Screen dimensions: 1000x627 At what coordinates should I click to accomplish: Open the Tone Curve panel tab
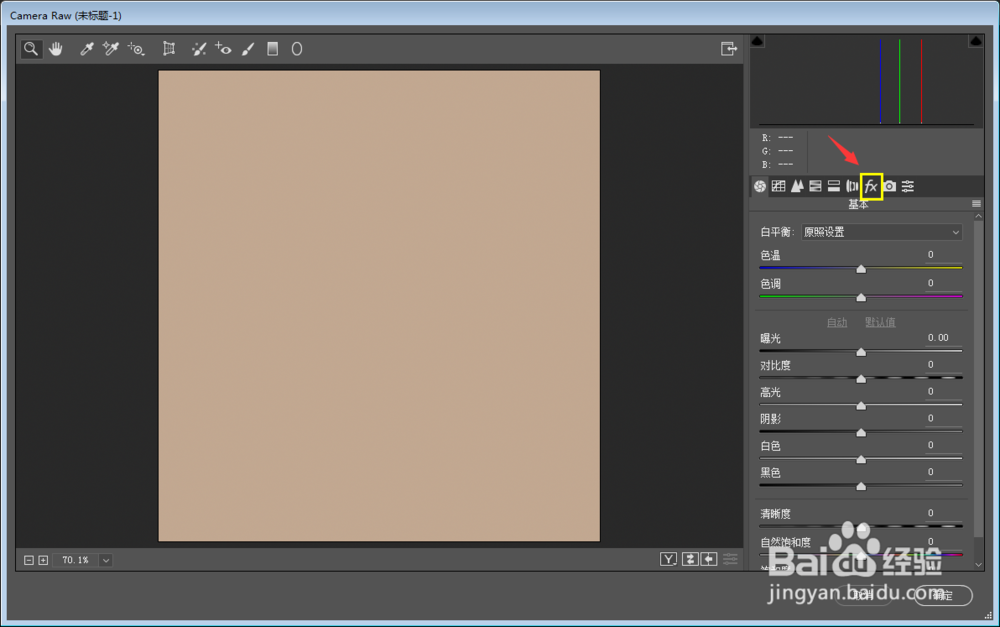(x=778, y=186)
